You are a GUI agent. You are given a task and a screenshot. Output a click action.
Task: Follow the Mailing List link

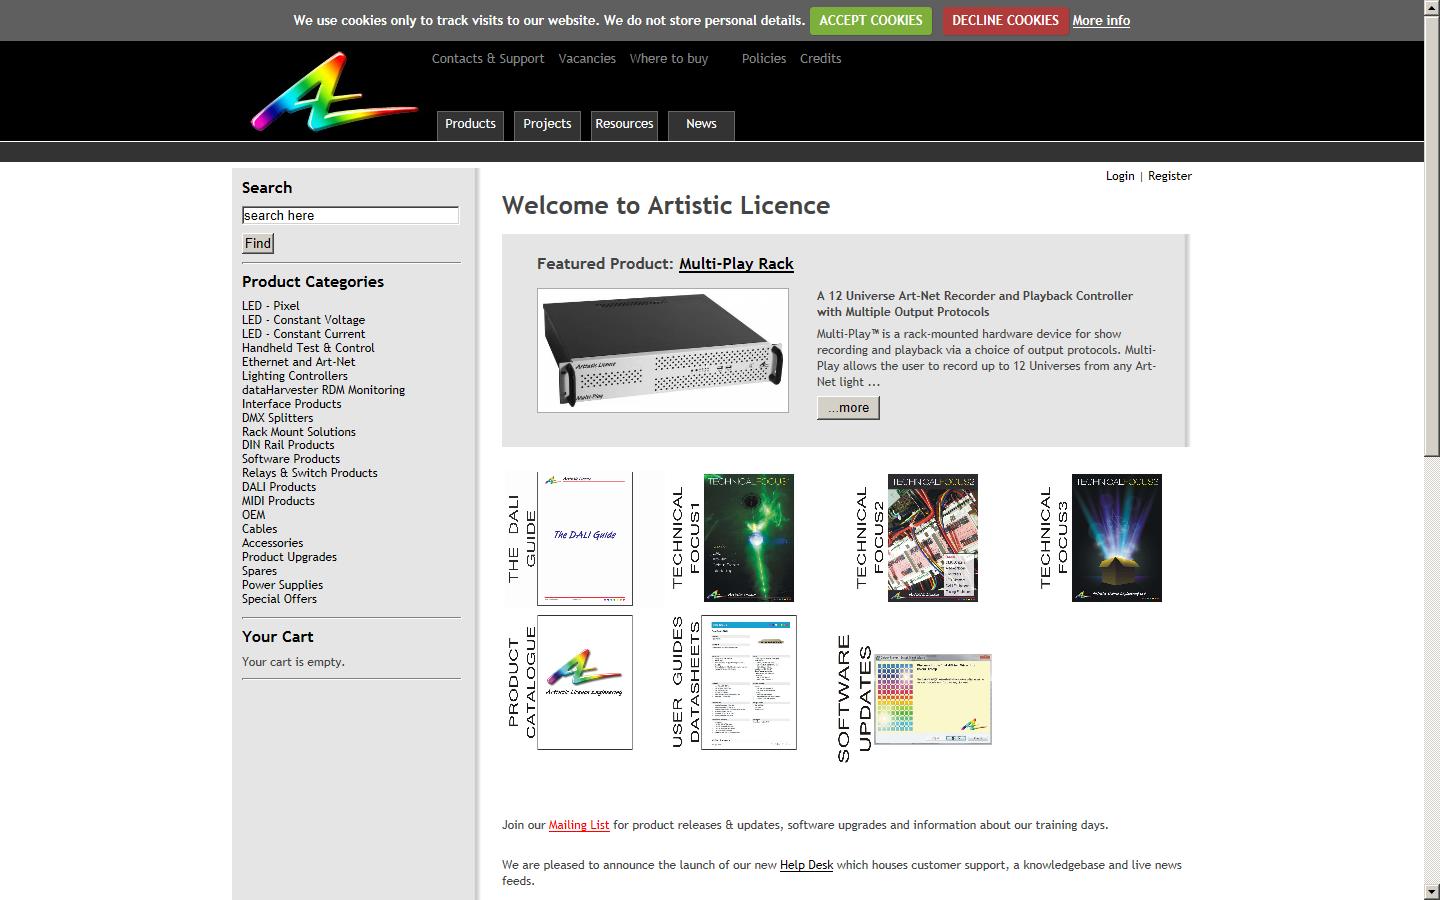click(x=578, y=825)
